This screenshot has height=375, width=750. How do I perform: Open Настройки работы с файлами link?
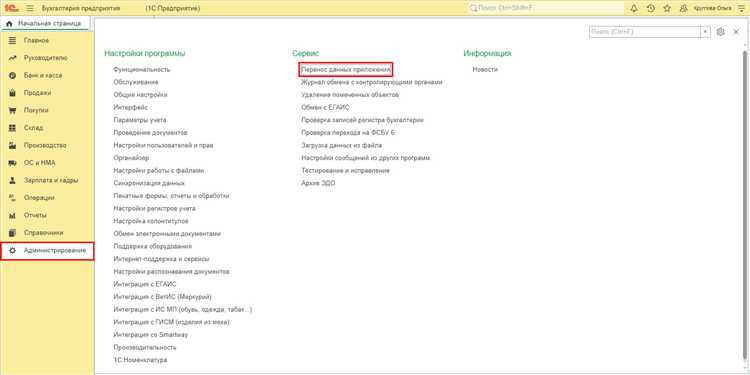coord(159,170)
